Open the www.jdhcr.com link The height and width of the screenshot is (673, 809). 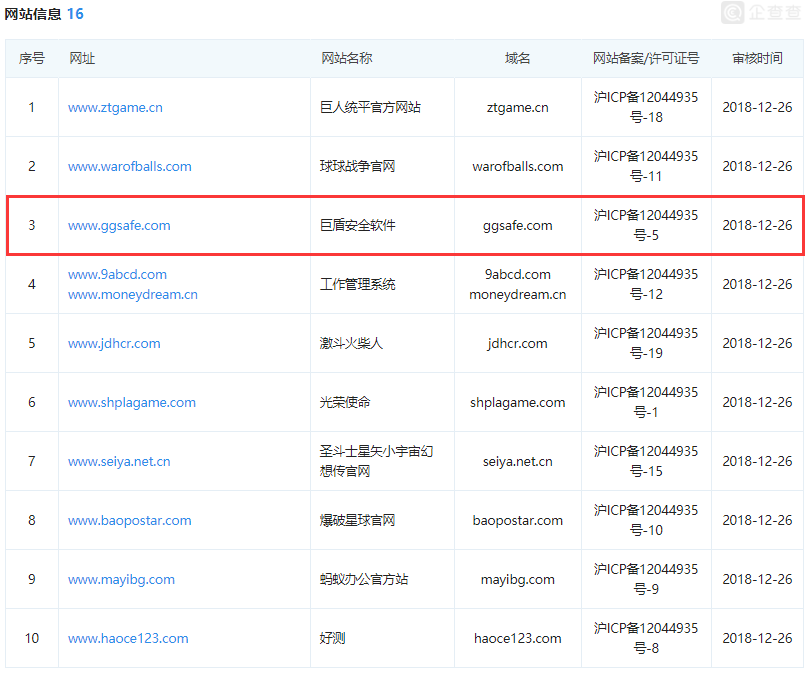click(x=114, y=343)
